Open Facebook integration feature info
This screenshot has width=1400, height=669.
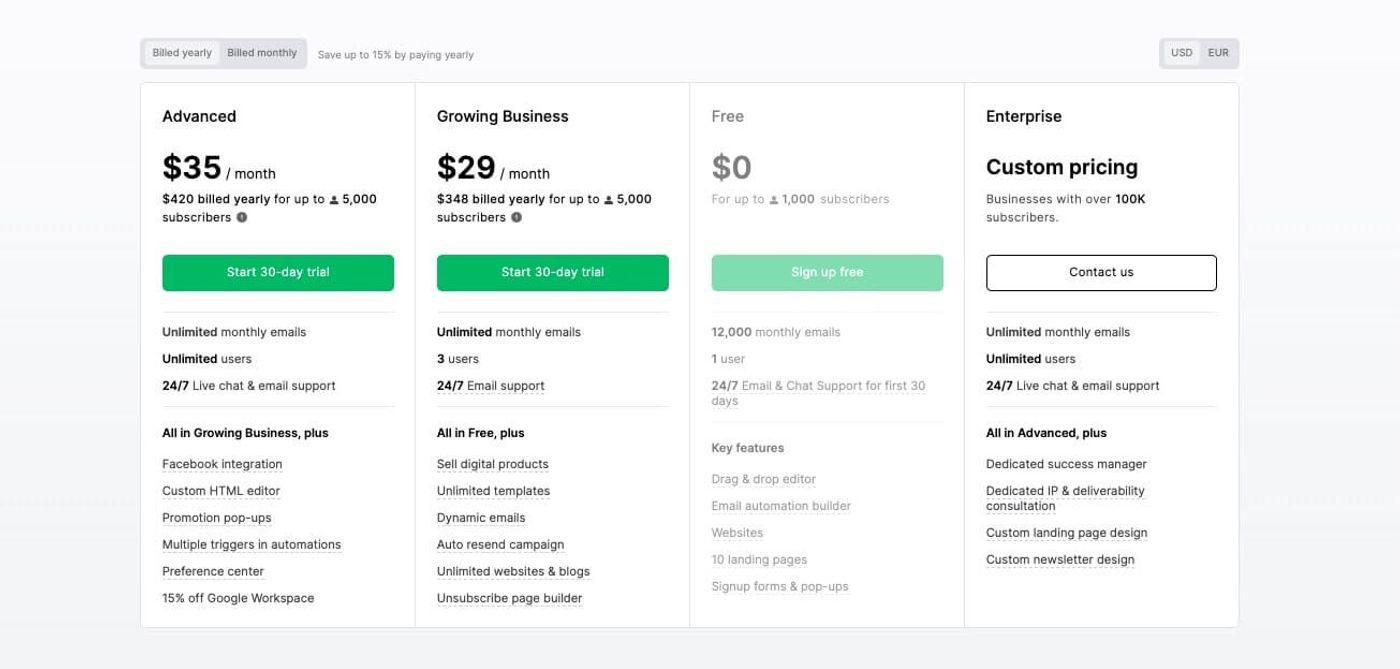(x=222, y=464)
